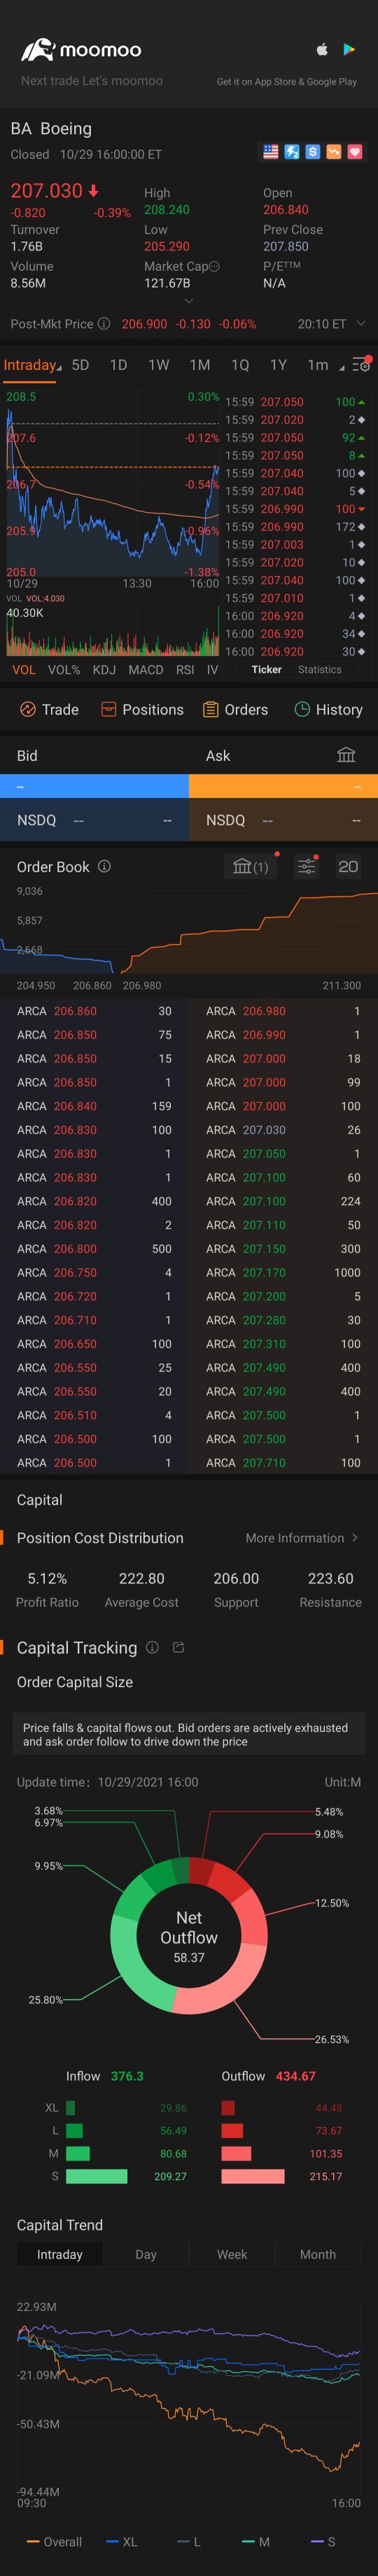Viewport: 378px width, 2576px height.
Task: Open the Google Play icon
Action: [349, 49]
